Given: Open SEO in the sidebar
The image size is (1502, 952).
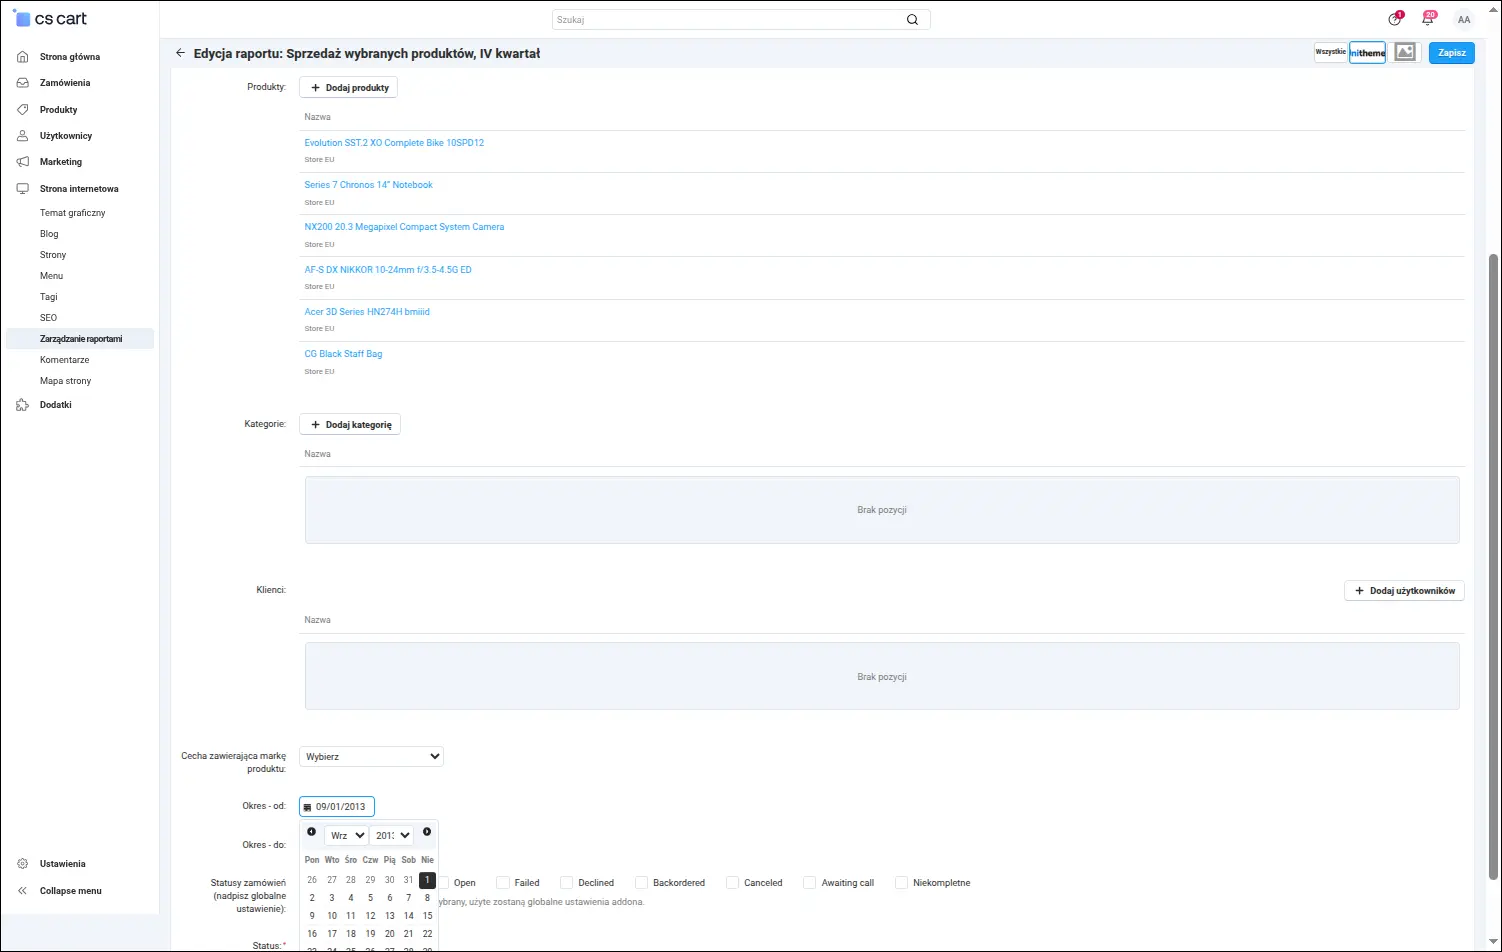Looking at the screenshot, I should (x=48, y=318).
